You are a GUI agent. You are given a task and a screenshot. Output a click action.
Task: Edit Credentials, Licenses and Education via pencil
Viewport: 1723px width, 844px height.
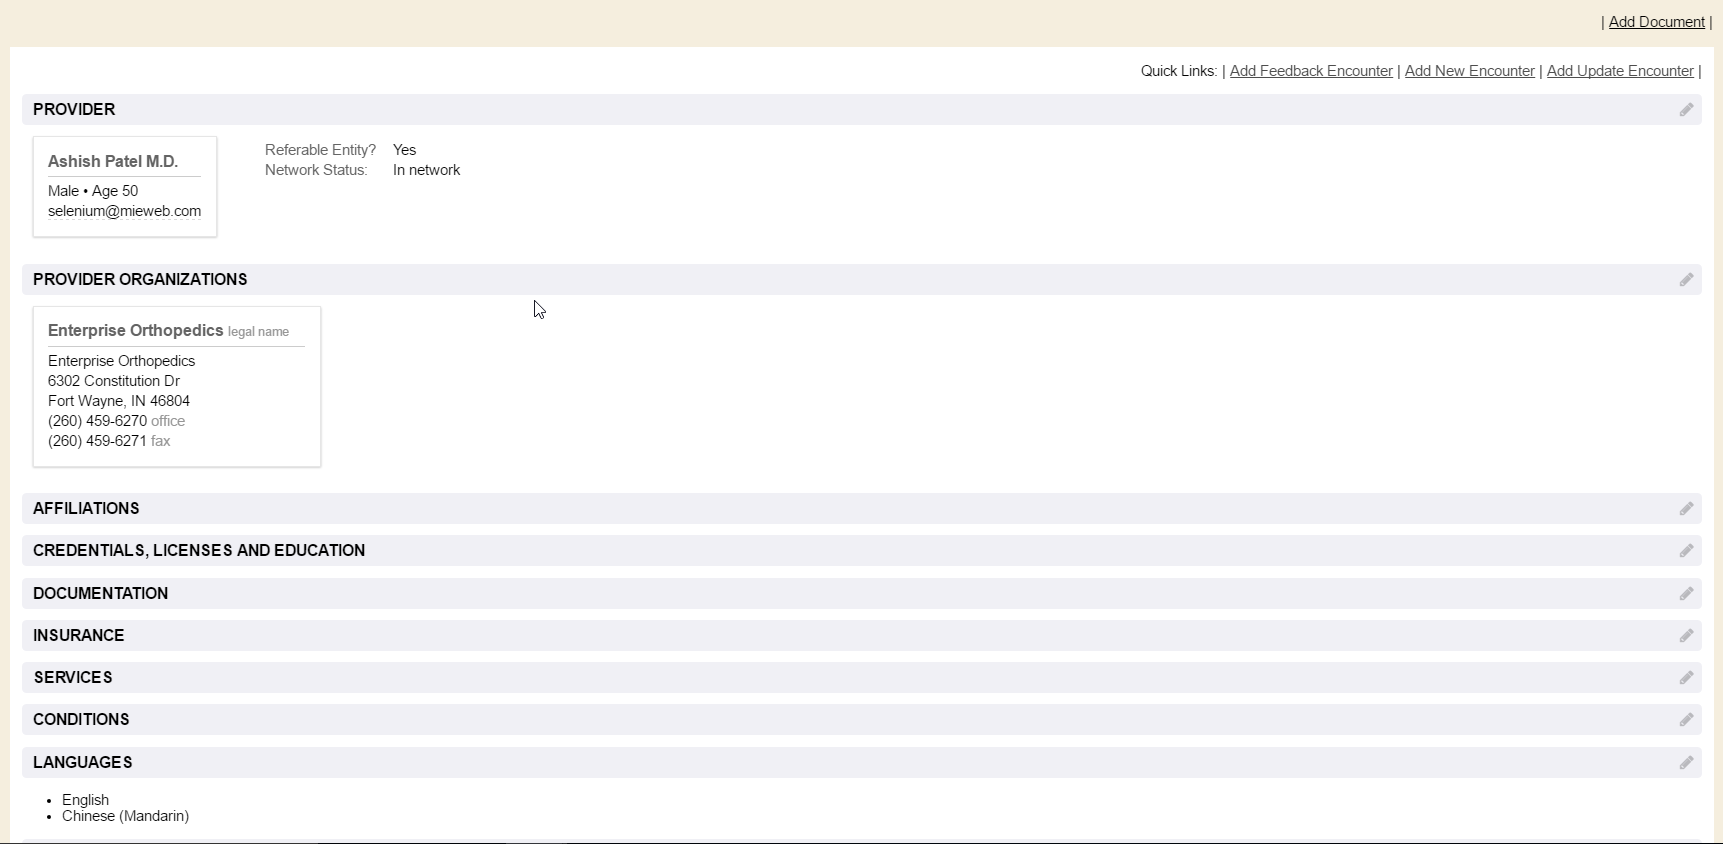pyautogui.click(x=1686, y=551)
